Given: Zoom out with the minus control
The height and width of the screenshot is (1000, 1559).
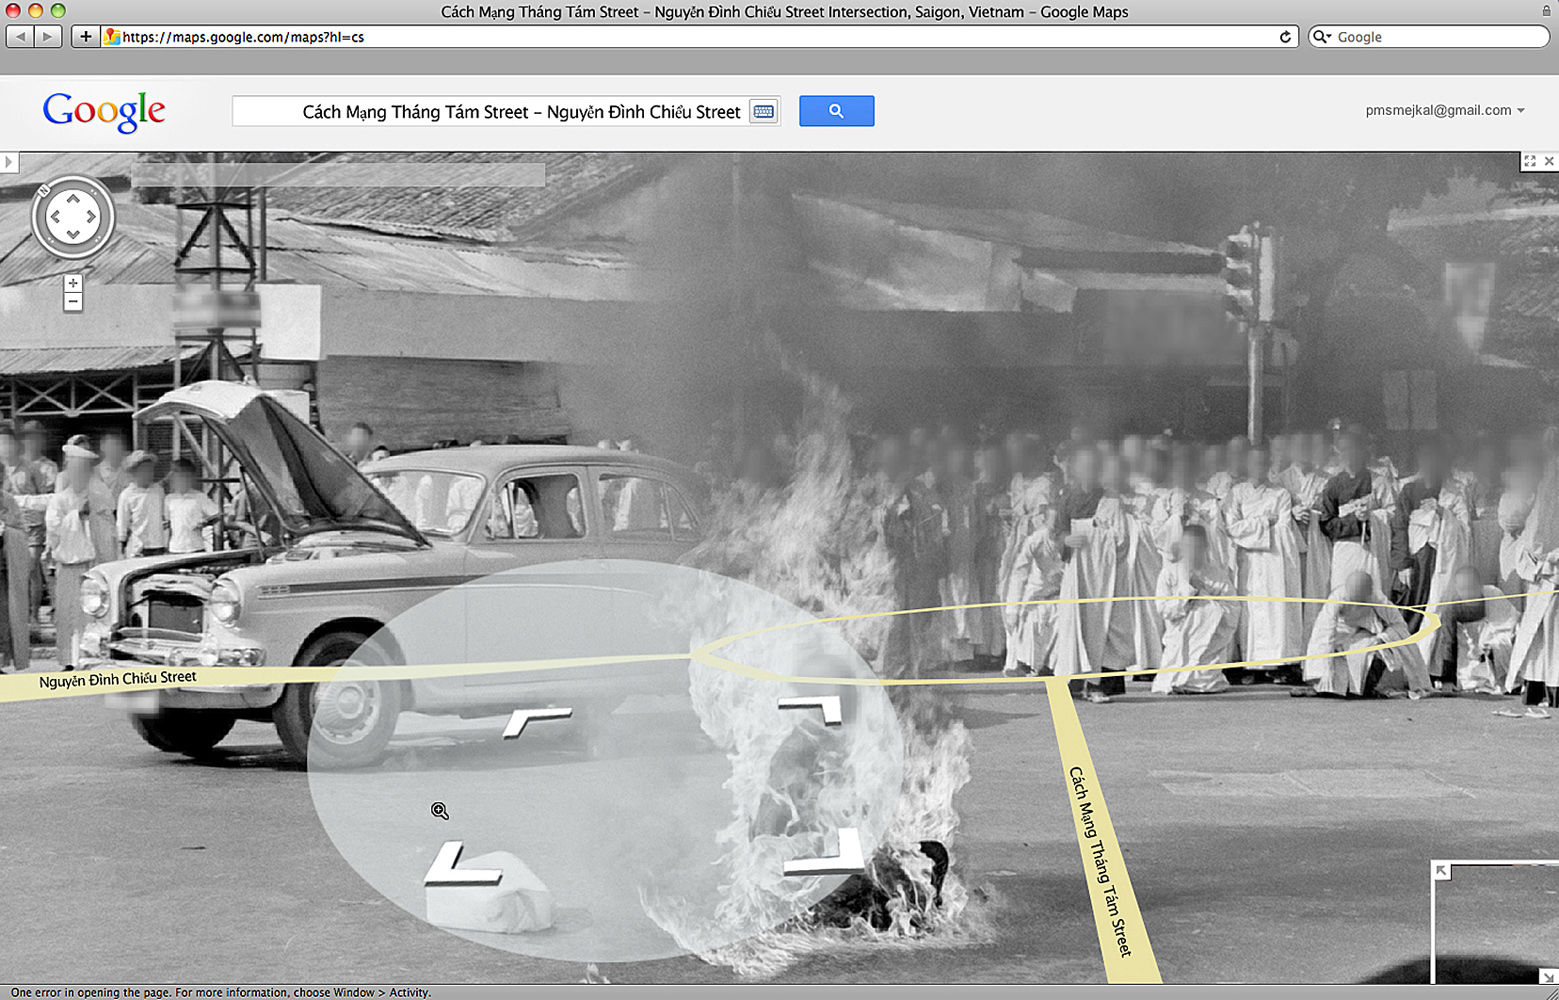Looking at the screenshot, I should [x=73, y=301].
